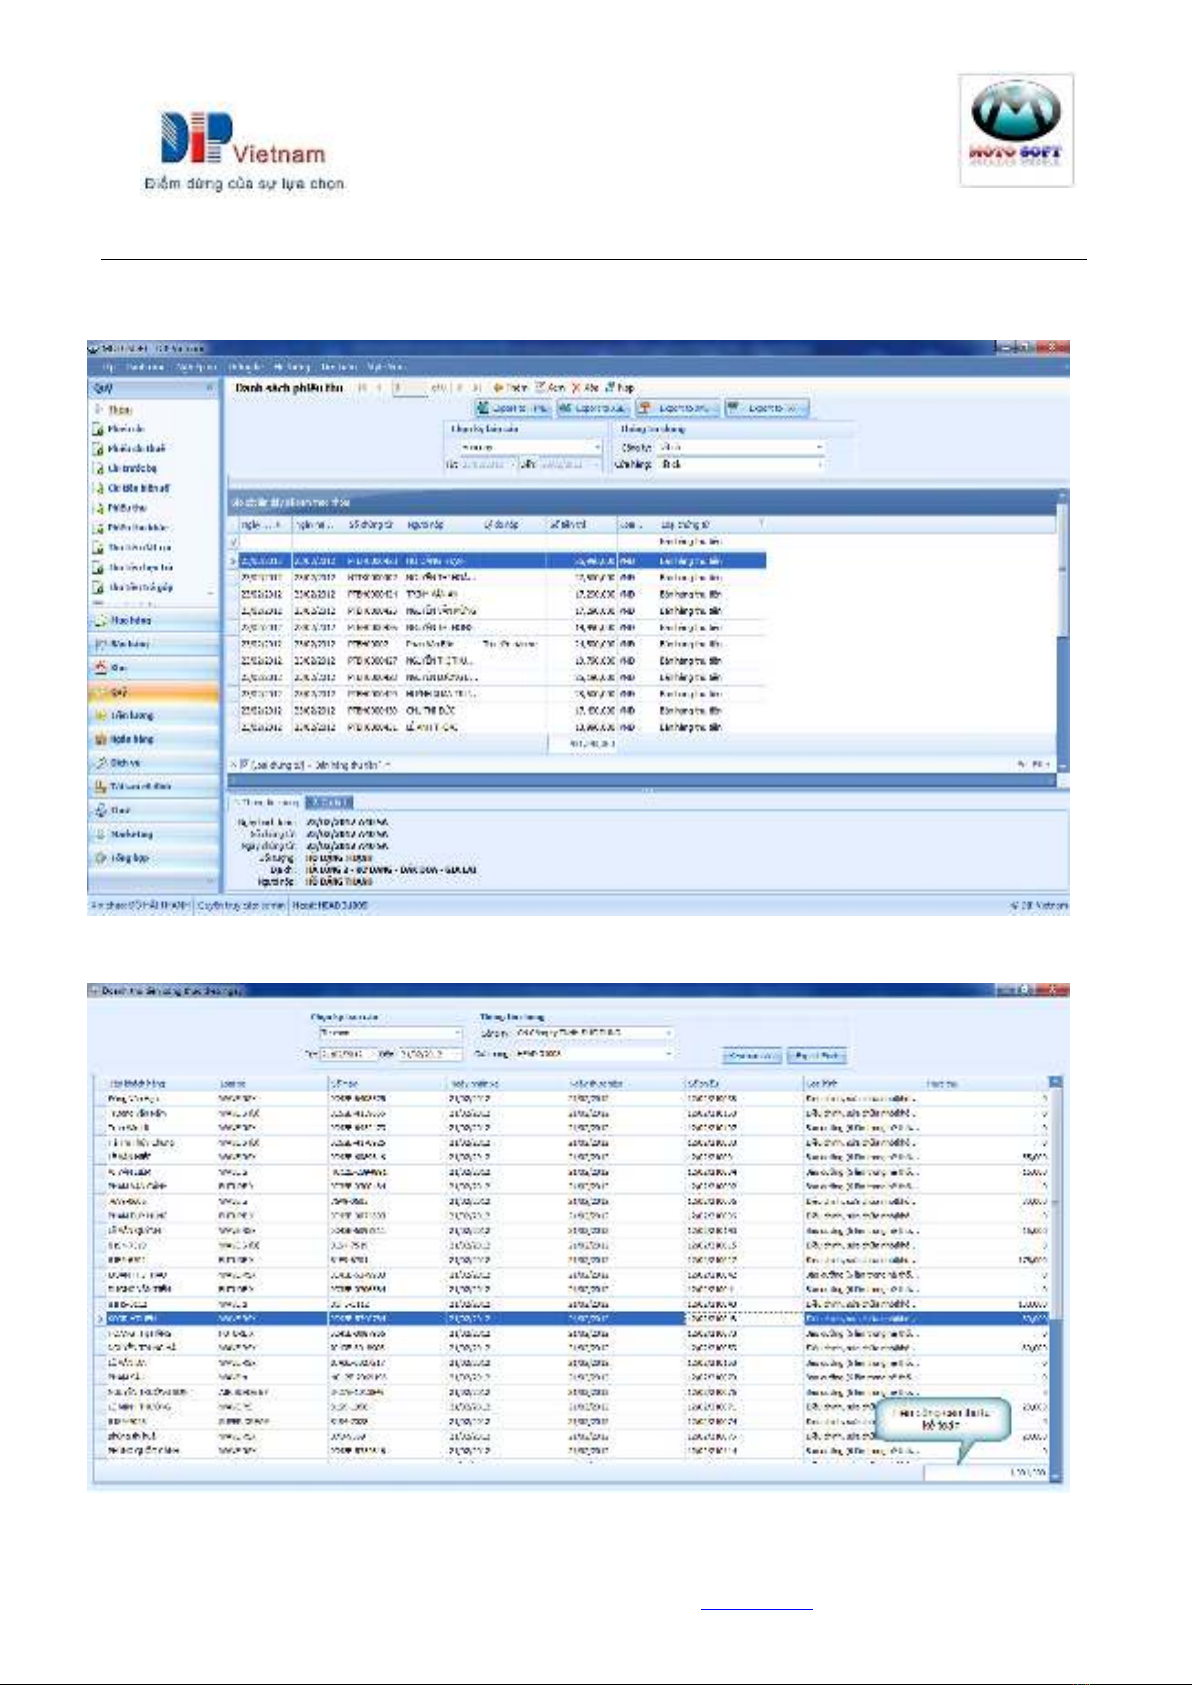Click Thêm to add a new receipt
Image resolution: width=1192 pixels, height=1685 pixels.
tap(509, 387)
